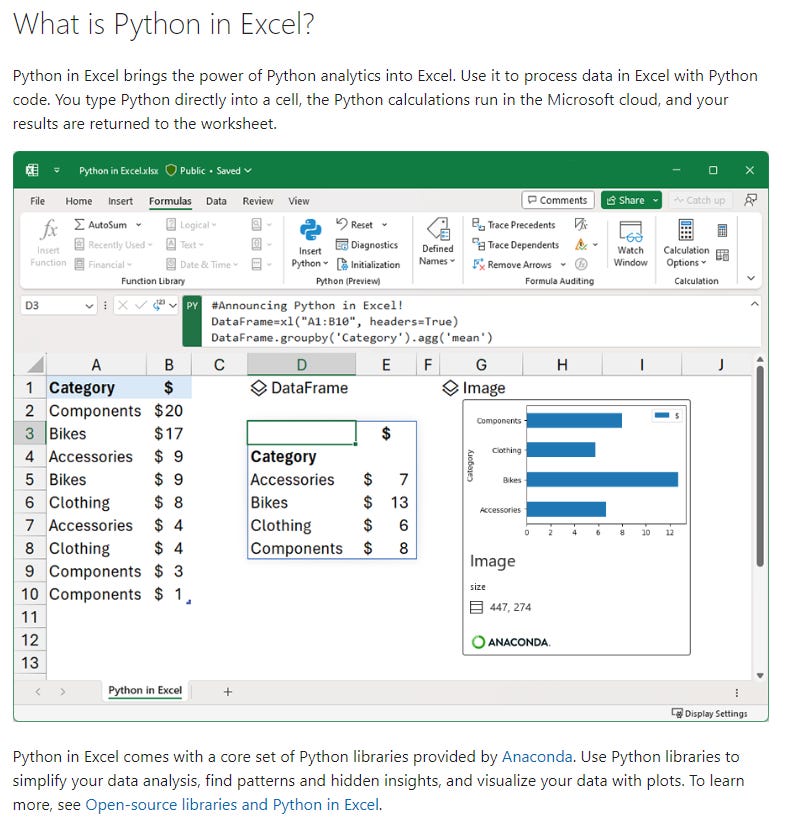The image size is (792, 828).
Task: Click Remove Arrows
Action: 512,264
